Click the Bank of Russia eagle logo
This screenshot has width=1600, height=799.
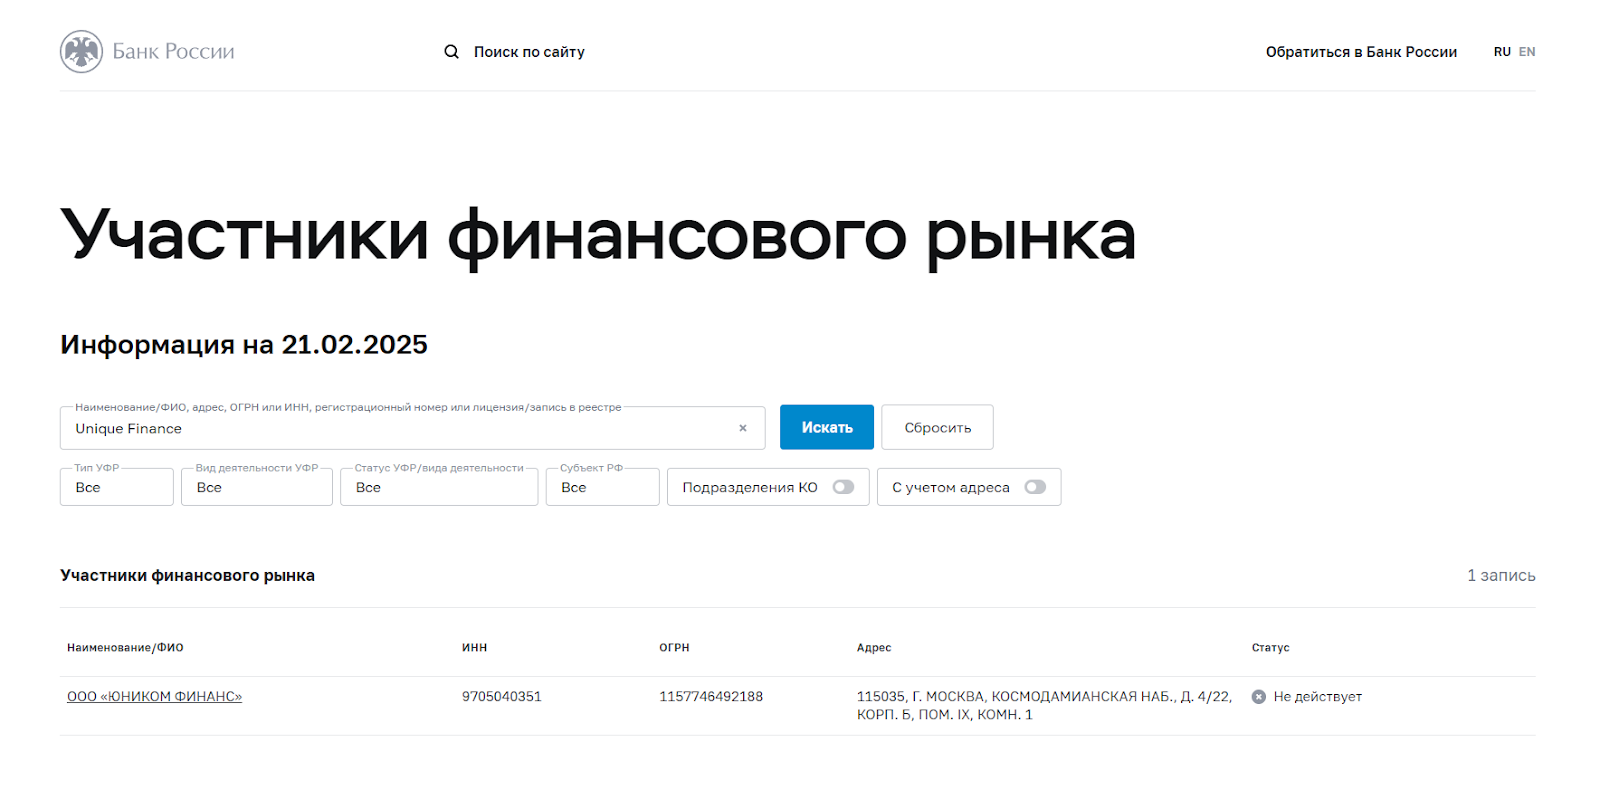[x=81, y=51]
